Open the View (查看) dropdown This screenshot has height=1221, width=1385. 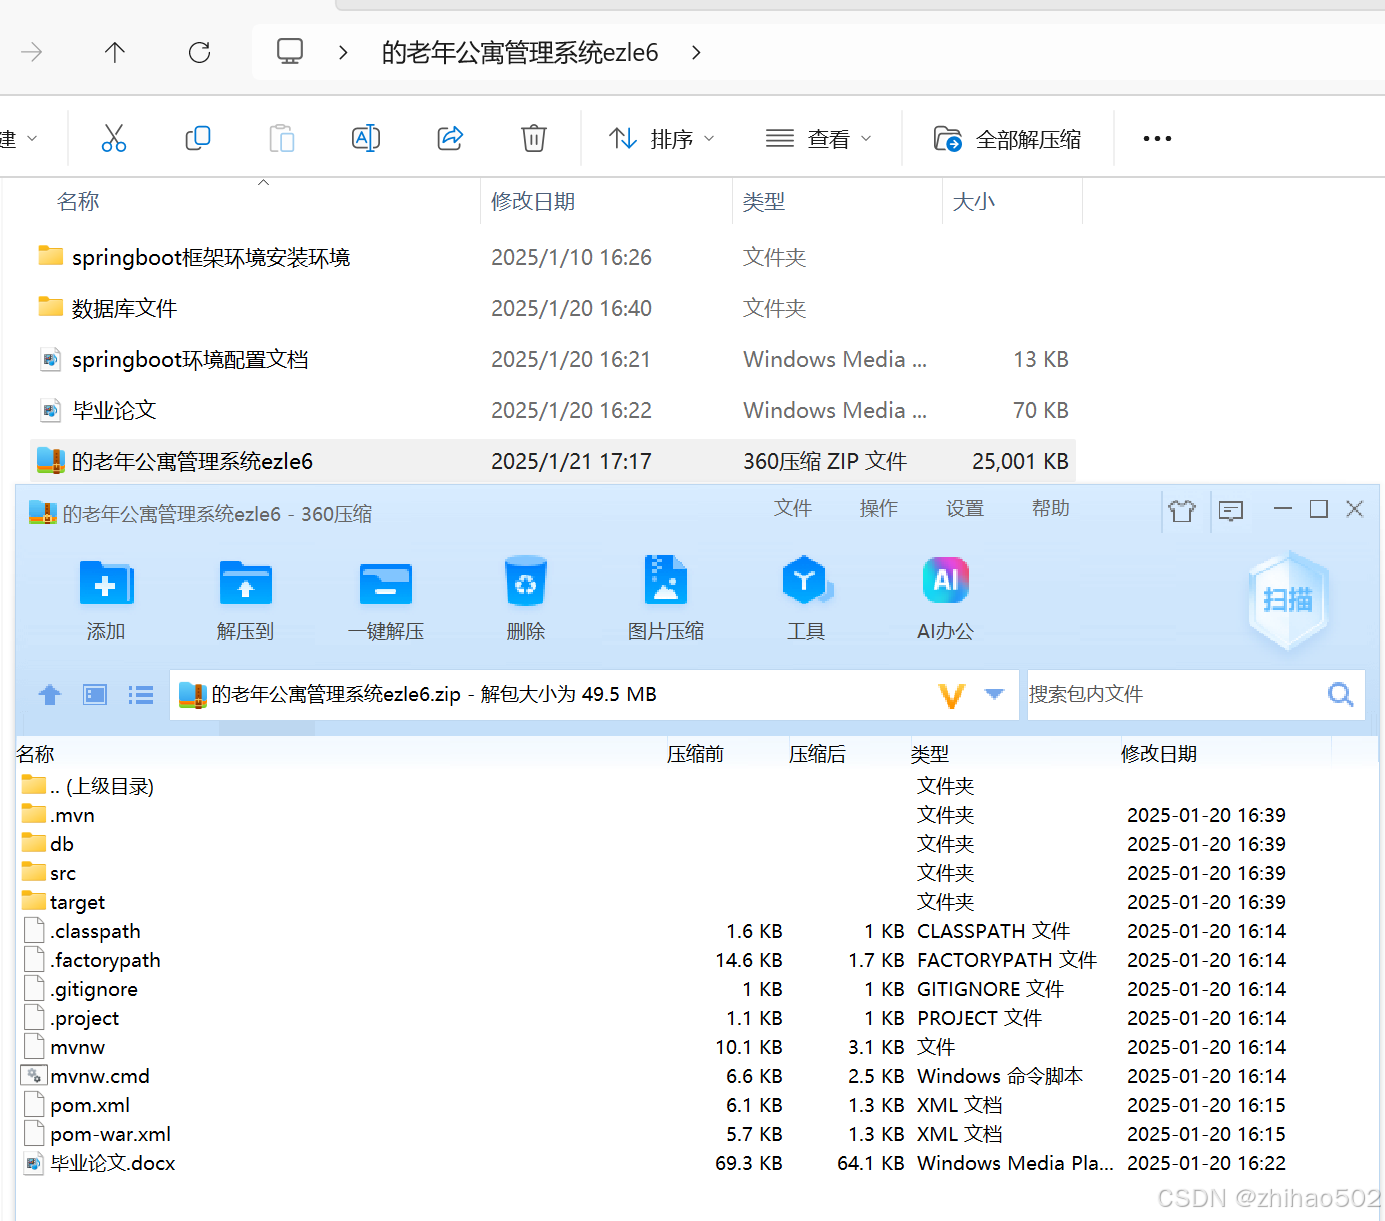tap(818, 139)
